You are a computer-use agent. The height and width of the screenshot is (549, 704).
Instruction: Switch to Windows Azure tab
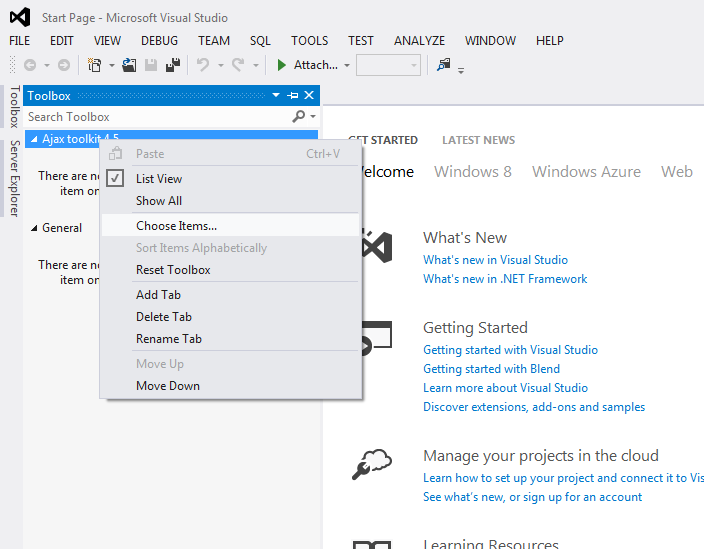[586, 171]
